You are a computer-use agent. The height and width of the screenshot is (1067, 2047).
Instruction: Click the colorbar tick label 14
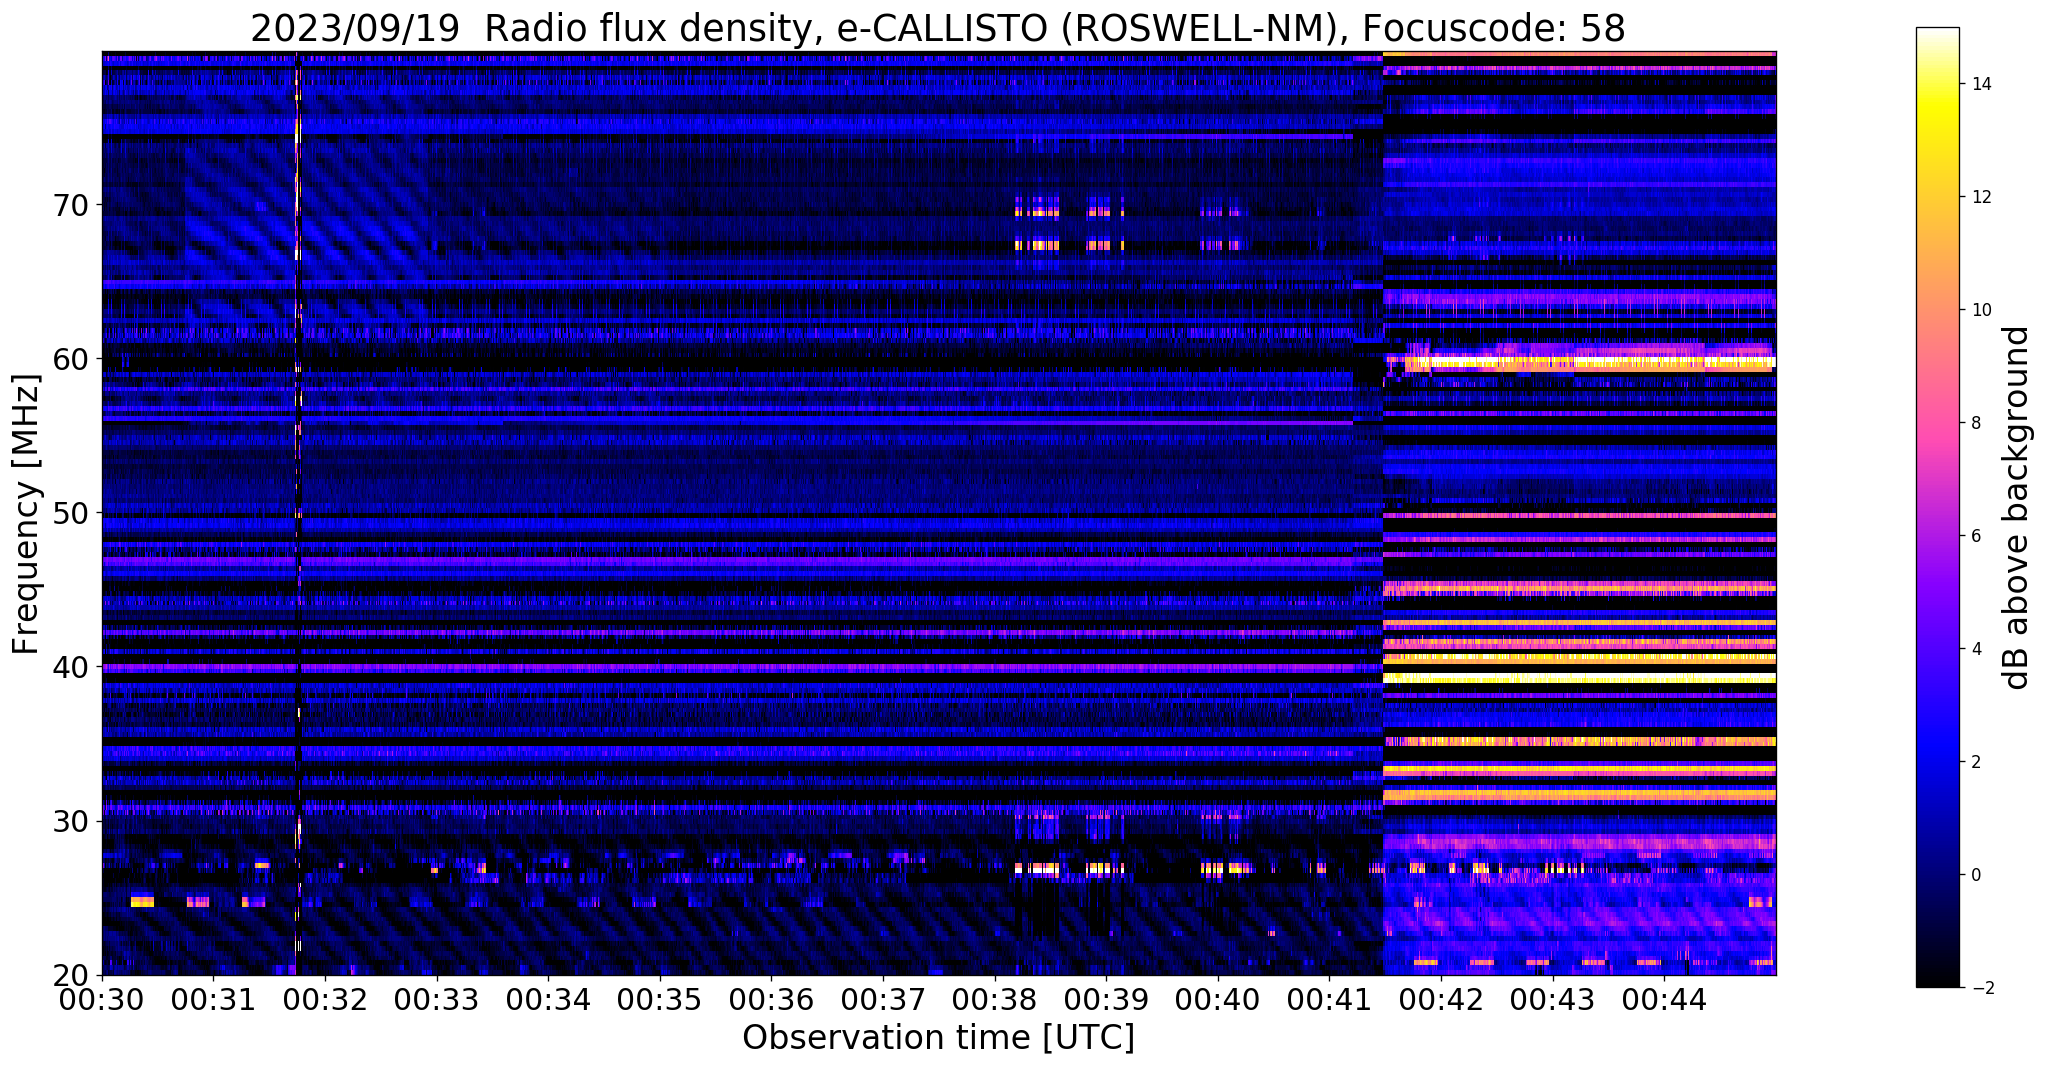pos(1981,84)
